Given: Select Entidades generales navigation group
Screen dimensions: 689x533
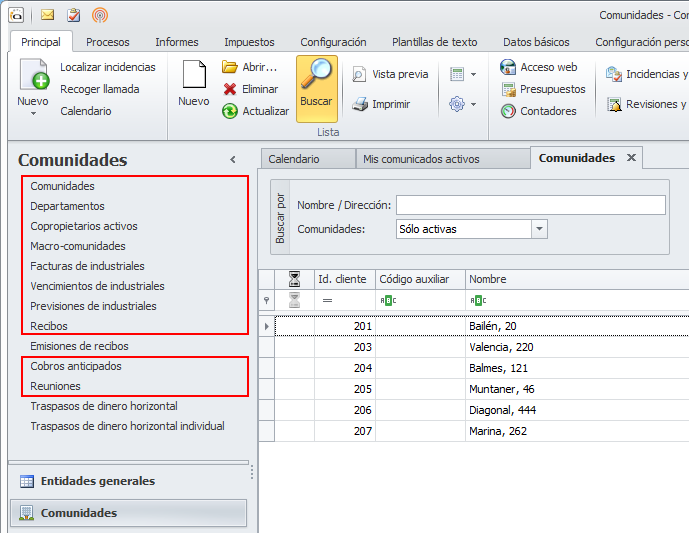Looking at the screenshot, I should 128,481.
